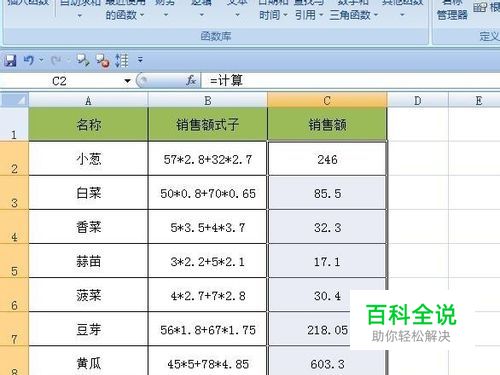Image resolution: width=500 pixels, height=375 pixels.
Task: Open Customize Quick Access Toolbar dropdown
Action: coord(140,60)
